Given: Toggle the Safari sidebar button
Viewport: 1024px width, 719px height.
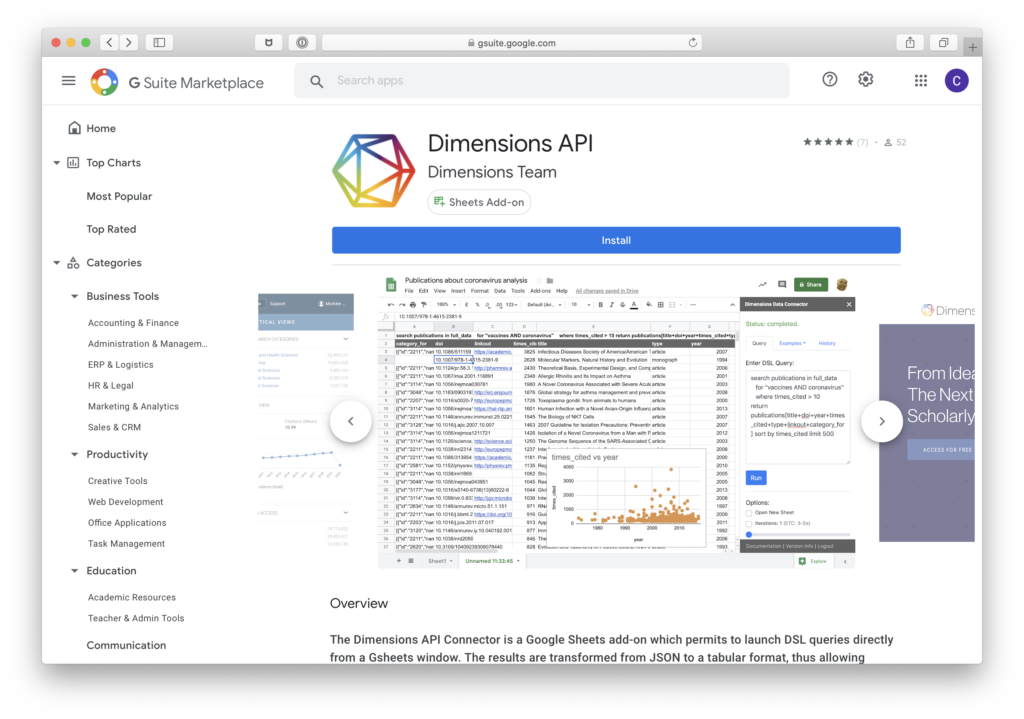Looking at the screenshot, I should (x=158, y=43).
